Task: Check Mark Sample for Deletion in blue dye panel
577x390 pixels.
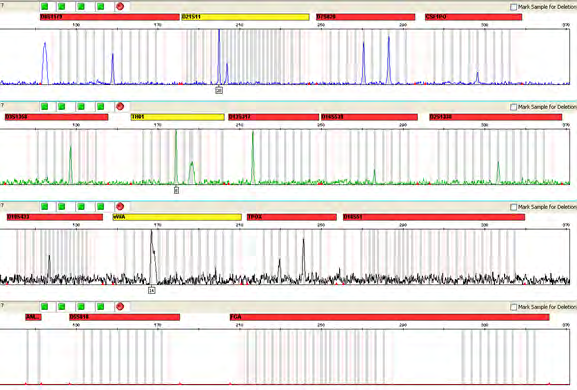Action: 514,7
